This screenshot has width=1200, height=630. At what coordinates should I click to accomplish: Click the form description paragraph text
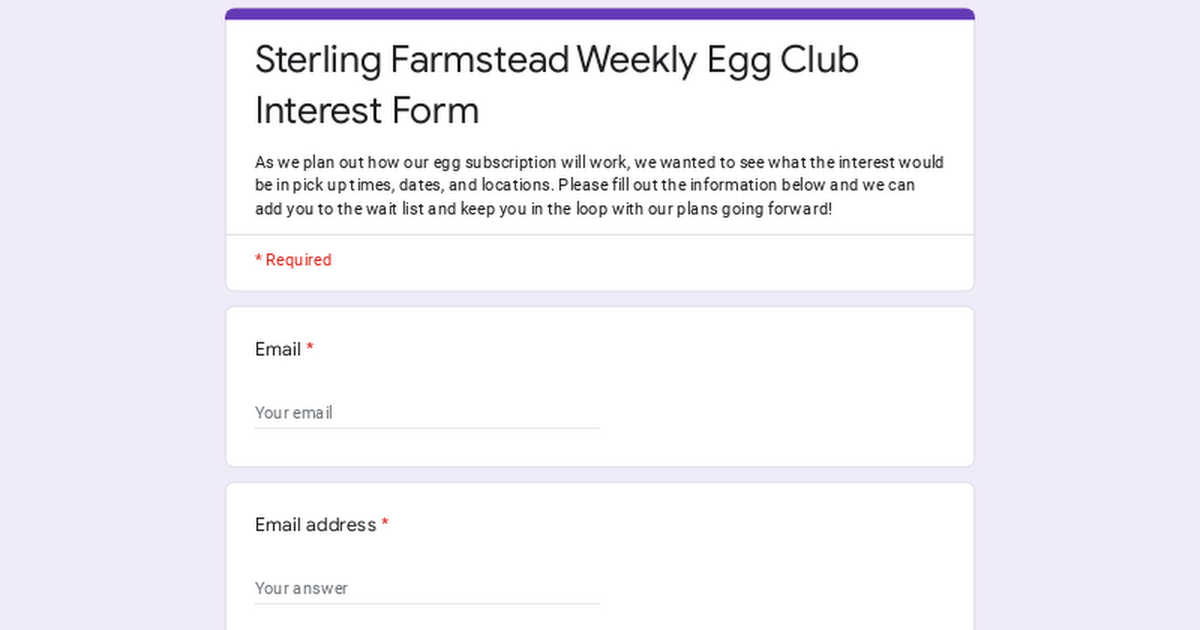tap(600, 186)
